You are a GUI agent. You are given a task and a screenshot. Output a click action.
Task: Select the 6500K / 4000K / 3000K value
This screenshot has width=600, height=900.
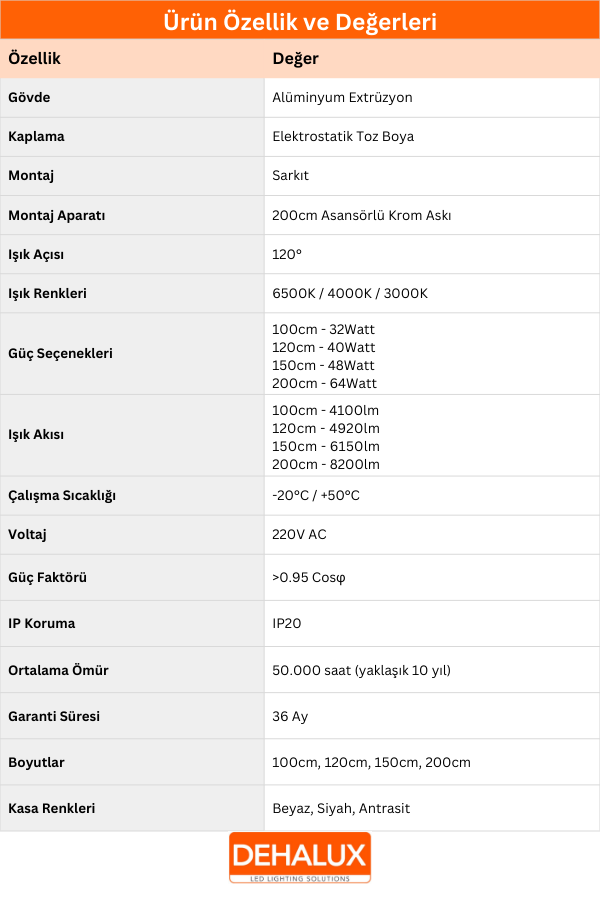[x=350, y=294]
